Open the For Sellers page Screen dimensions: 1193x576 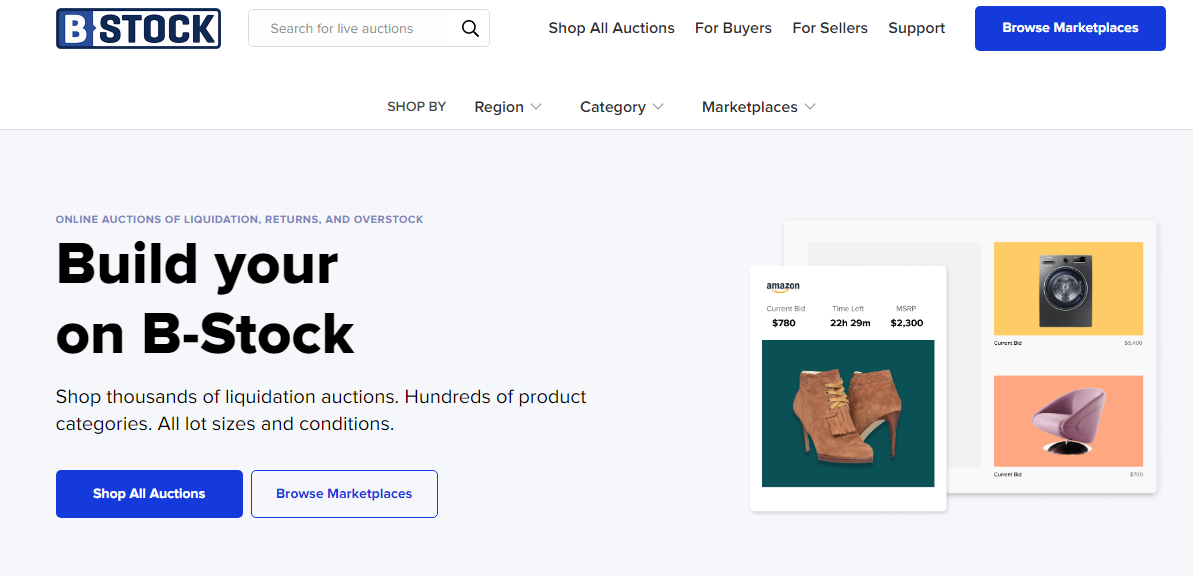[x=830, y=28]
